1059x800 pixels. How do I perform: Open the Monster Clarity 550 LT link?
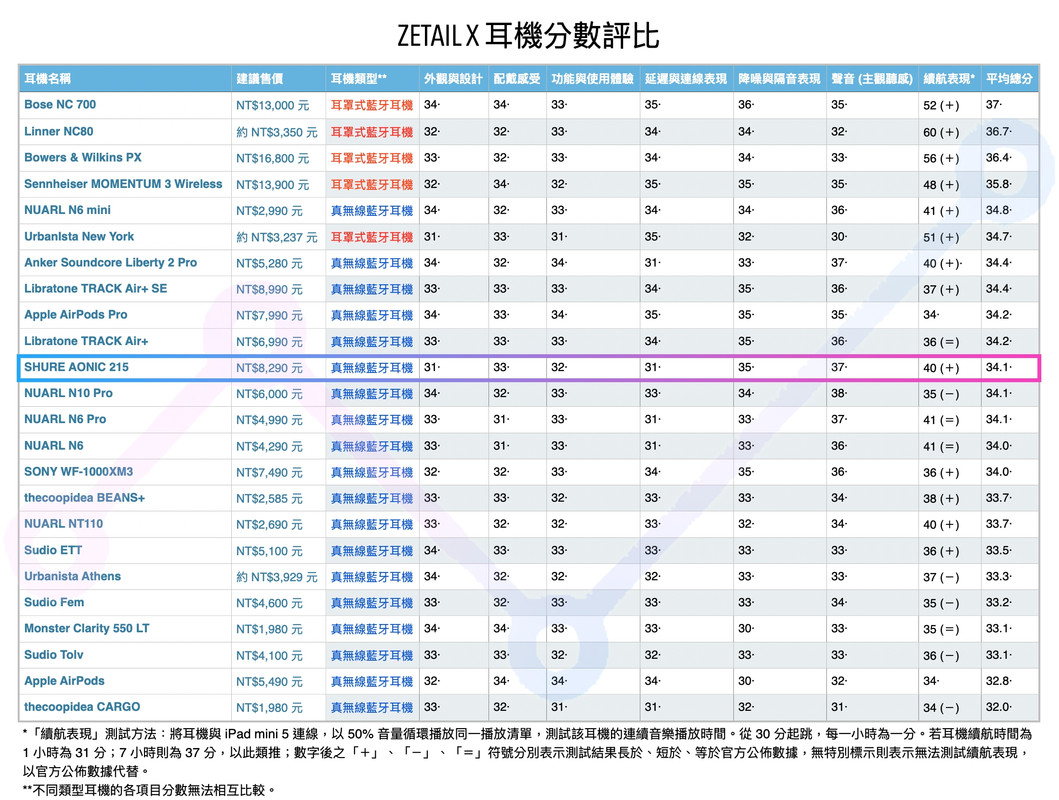86,629
